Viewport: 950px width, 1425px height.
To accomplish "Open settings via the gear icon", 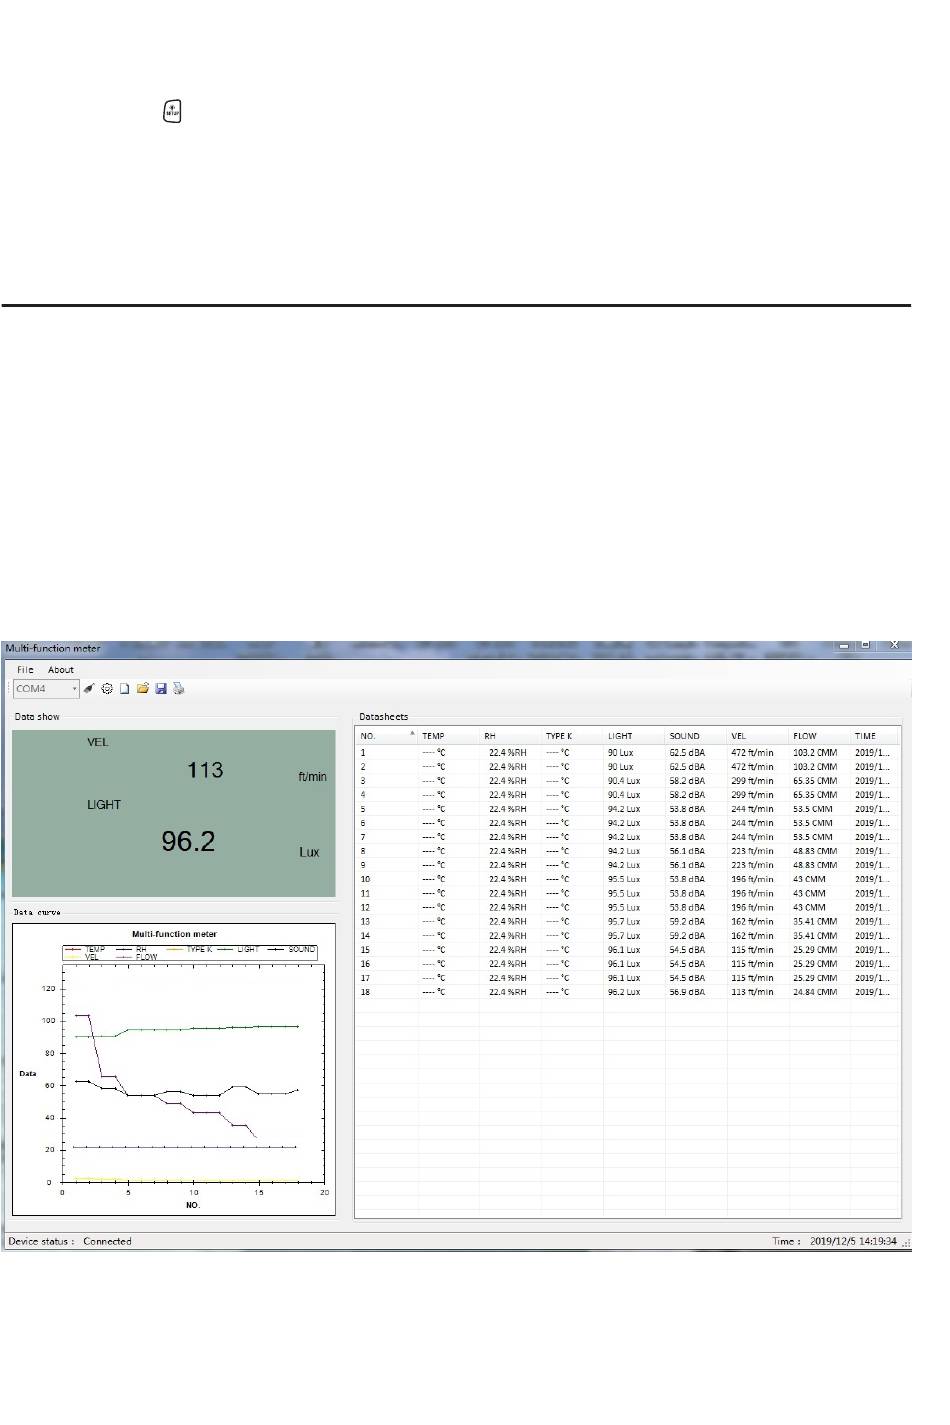I will click(x=107, y=689).
